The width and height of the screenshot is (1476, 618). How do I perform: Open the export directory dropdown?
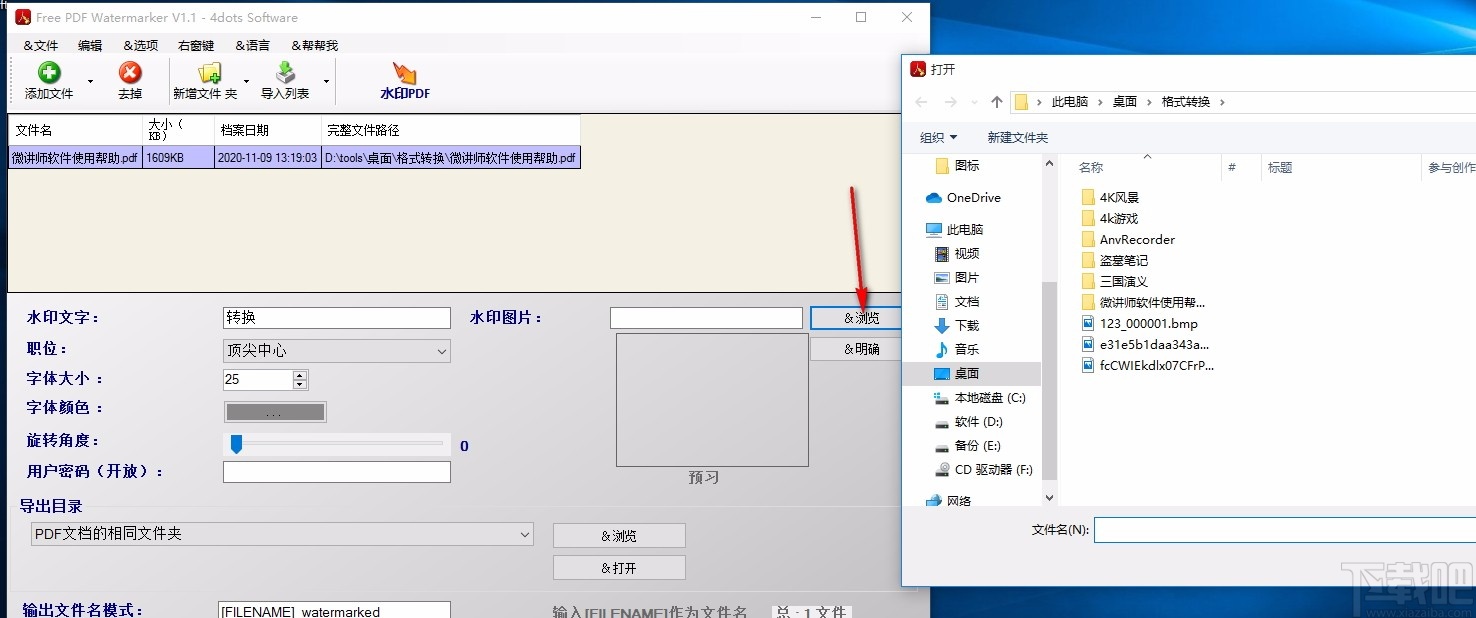coord(282,534)
